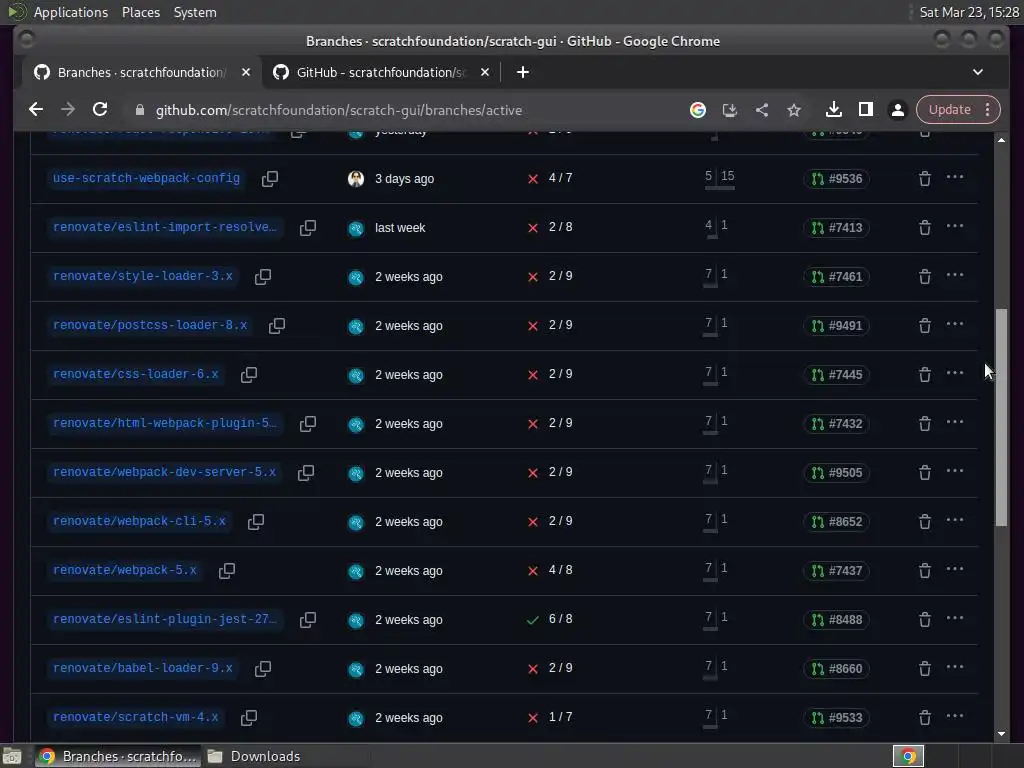Delete the renovate/webpack-5.x branch

click(925, 570)
